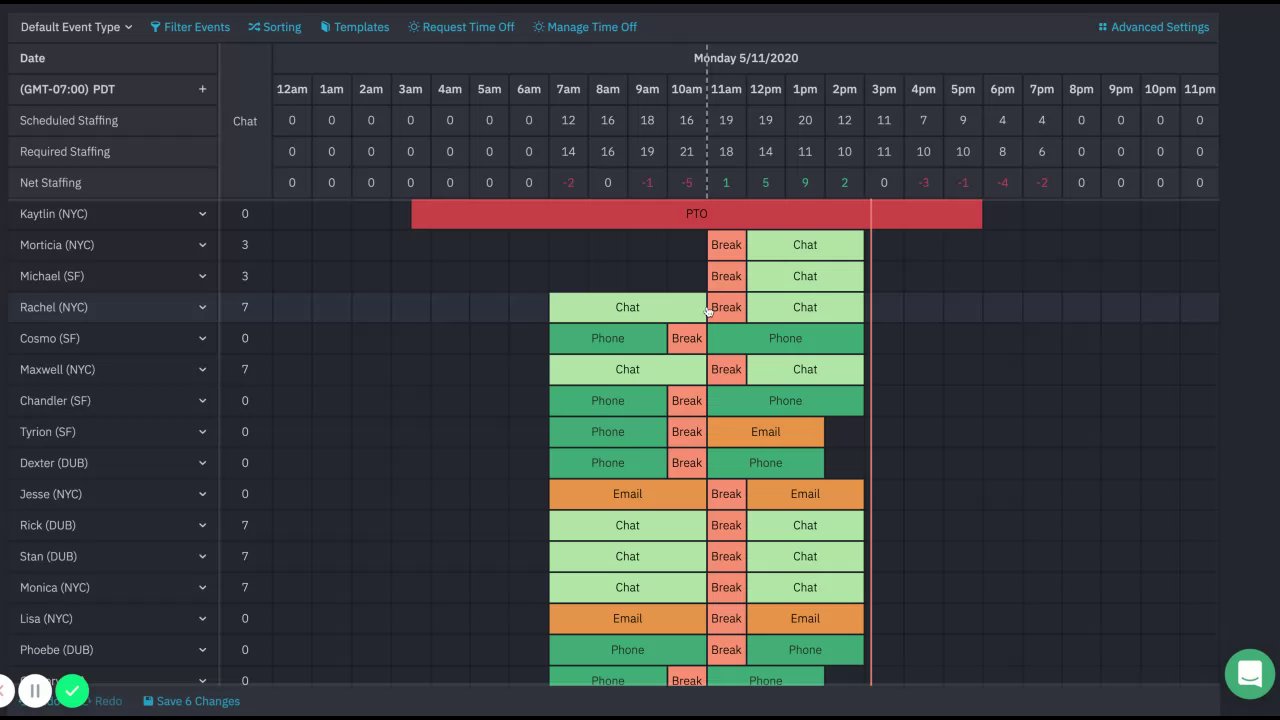Open the Default Event Type dropdown
This screenshot has width=1280, height=720.
[76, 27]
